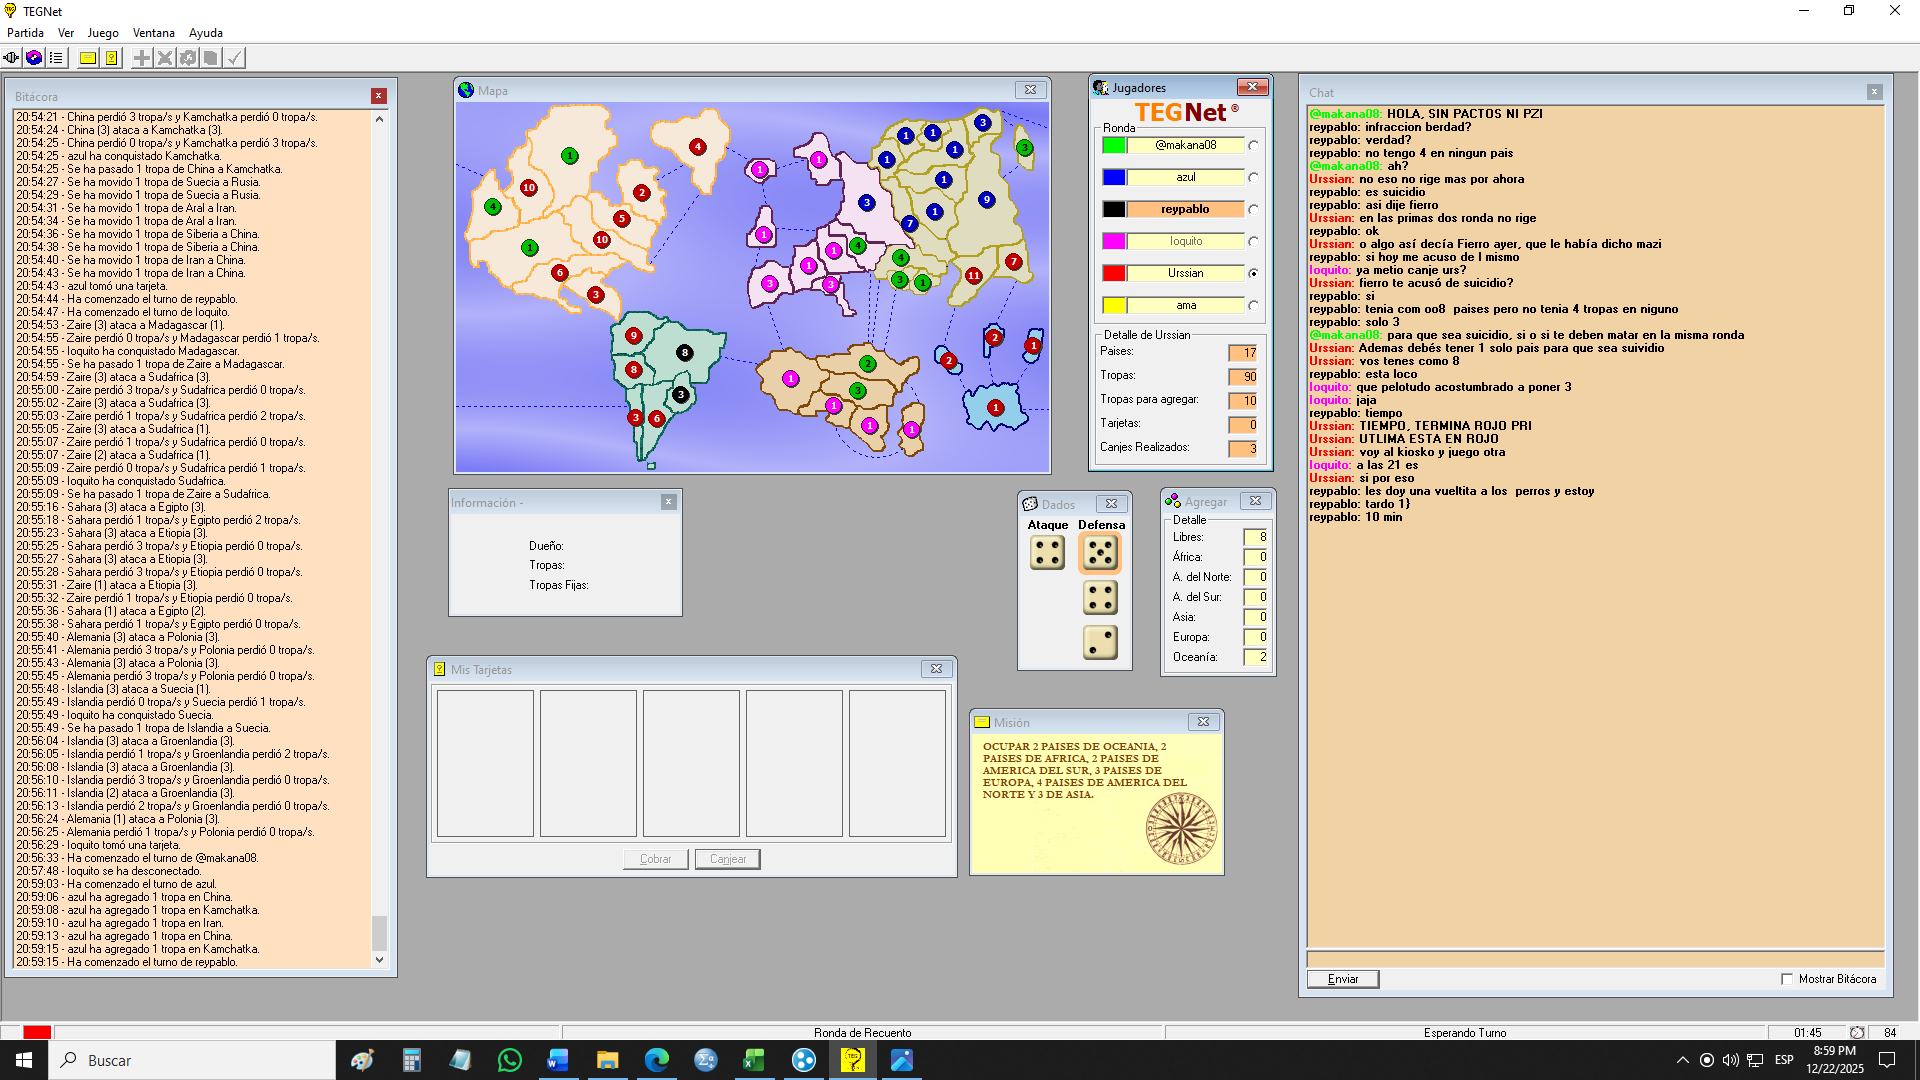Open the Ventana menu
This screenshot has width=1920, height=1080.
[x=153, y=33]
